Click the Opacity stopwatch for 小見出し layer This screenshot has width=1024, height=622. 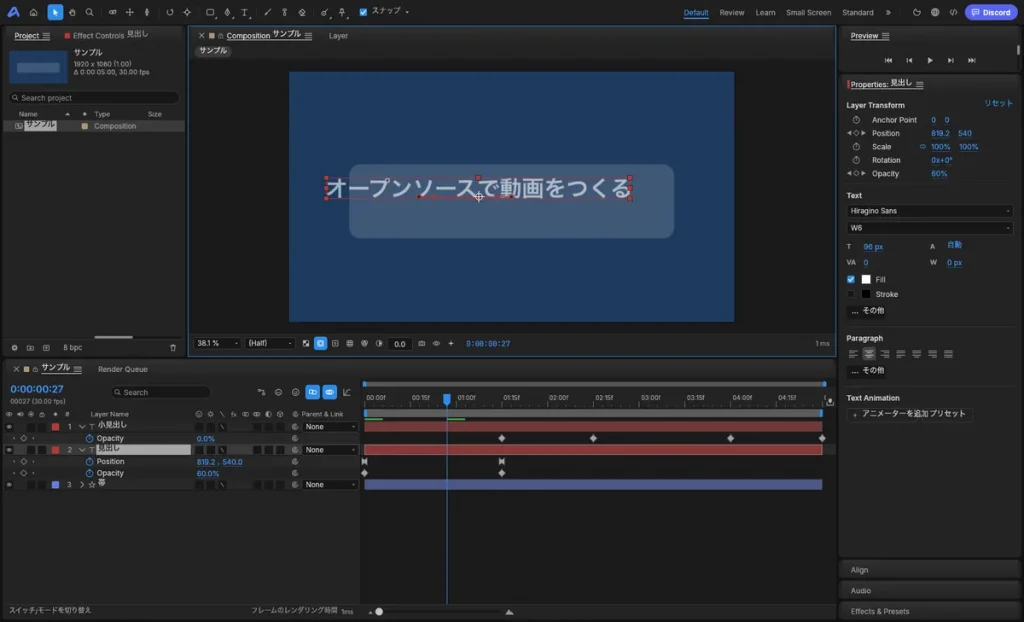point(89,438)
